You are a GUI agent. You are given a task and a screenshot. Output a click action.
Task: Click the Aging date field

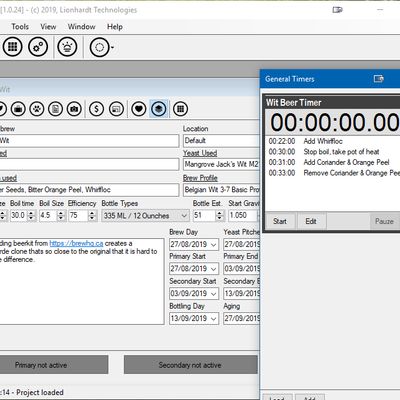tap(242, 318)
